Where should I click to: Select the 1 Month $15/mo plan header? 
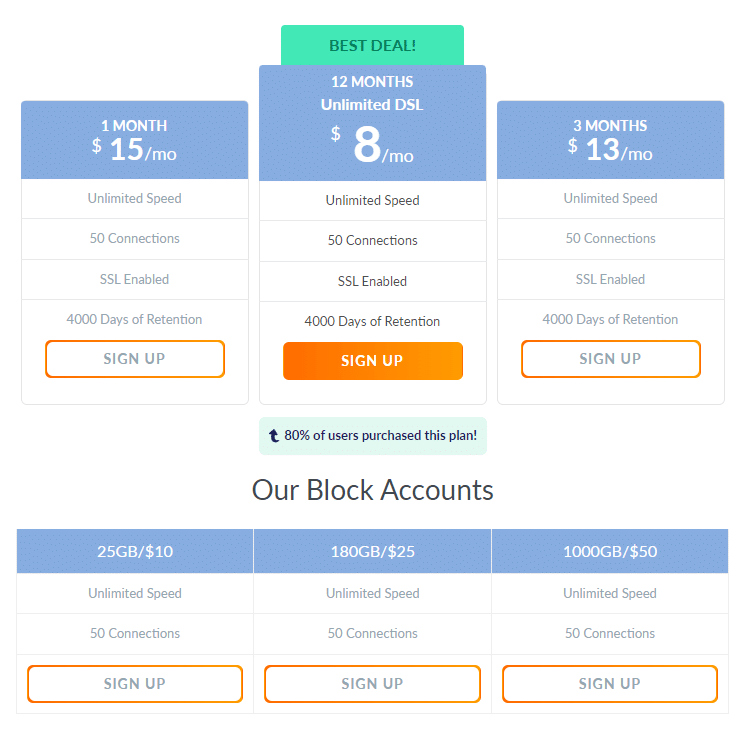click(135, 140)
